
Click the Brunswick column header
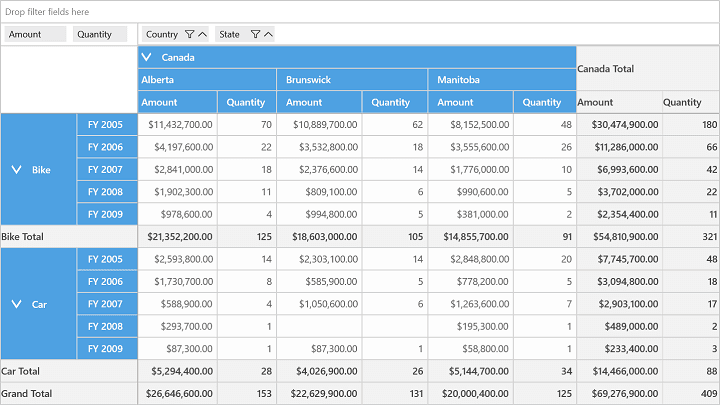tap(352, 80)
